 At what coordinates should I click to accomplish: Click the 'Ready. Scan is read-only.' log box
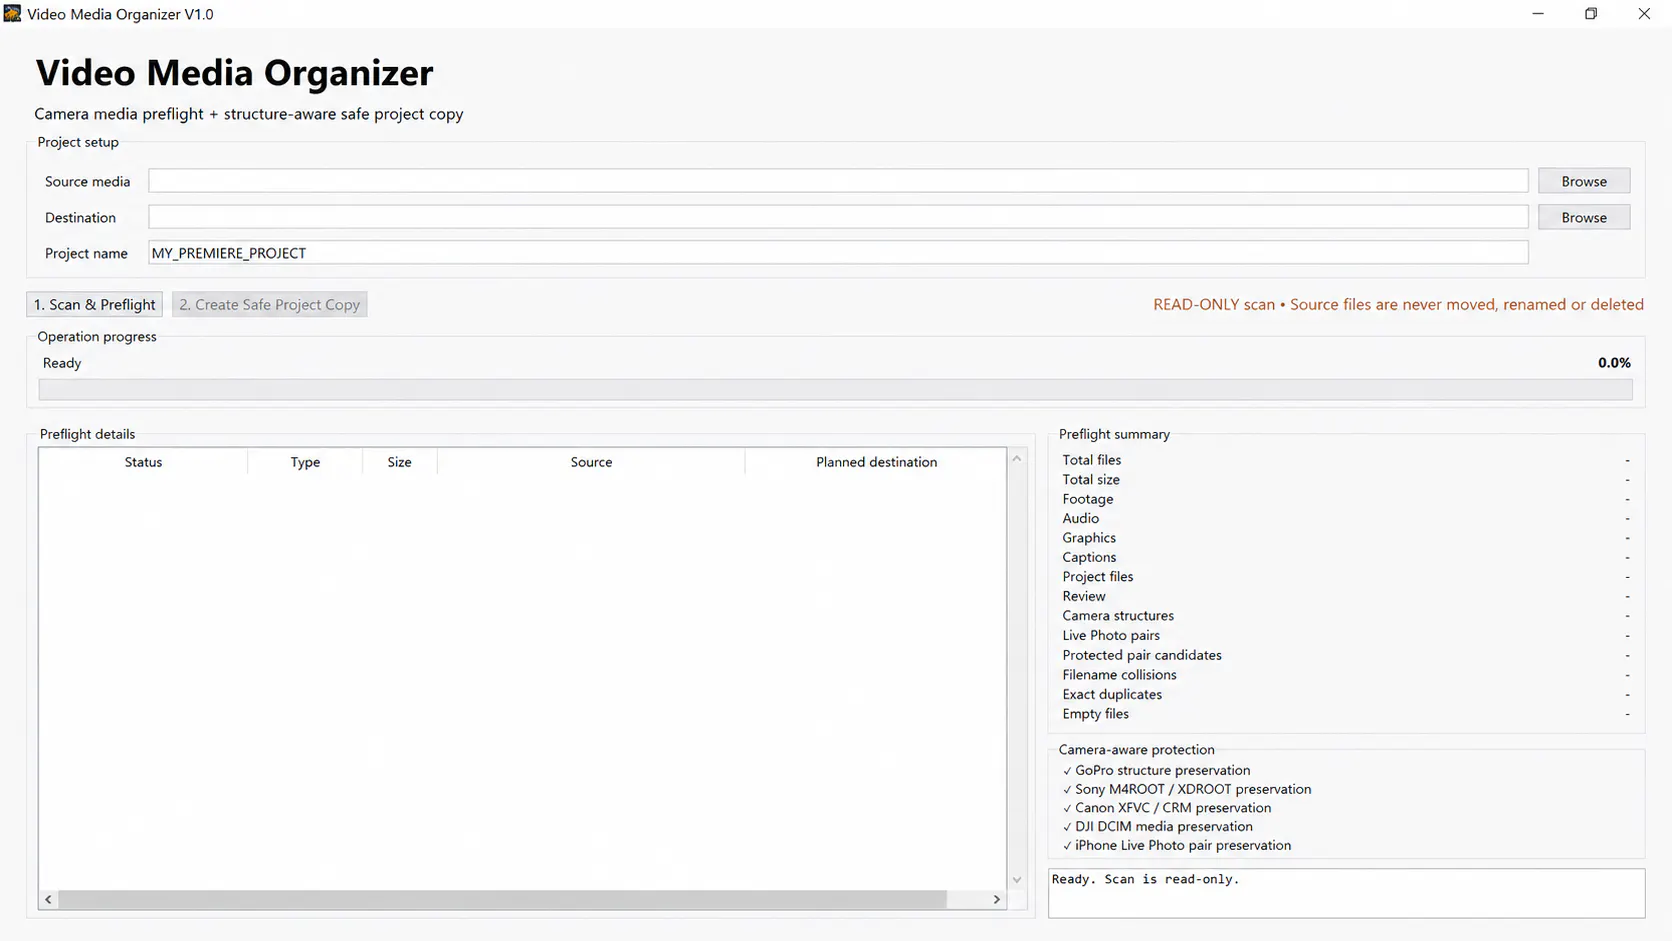tap(1346, 893)
